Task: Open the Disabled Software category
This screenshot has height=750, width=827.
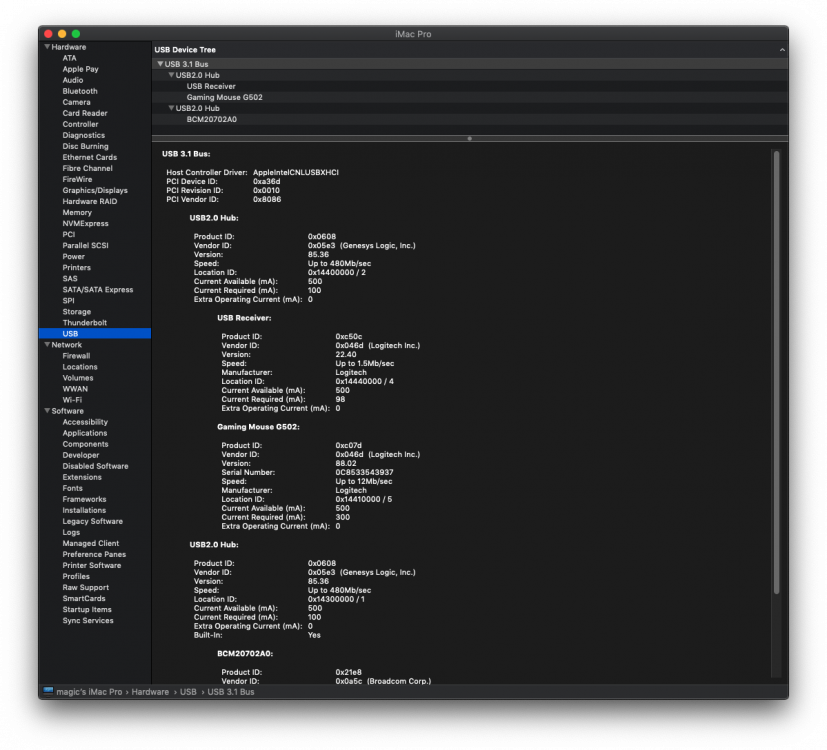Action: pos(95,466)
